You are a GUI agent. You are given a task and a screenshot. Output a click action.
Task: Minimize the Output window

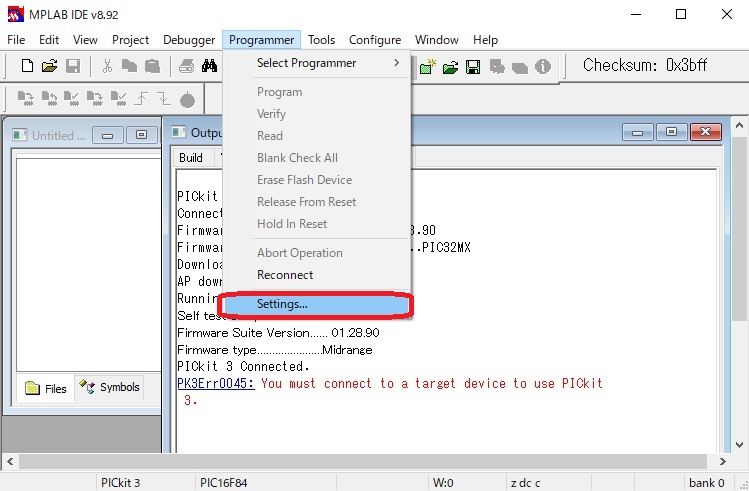[637, 132]
